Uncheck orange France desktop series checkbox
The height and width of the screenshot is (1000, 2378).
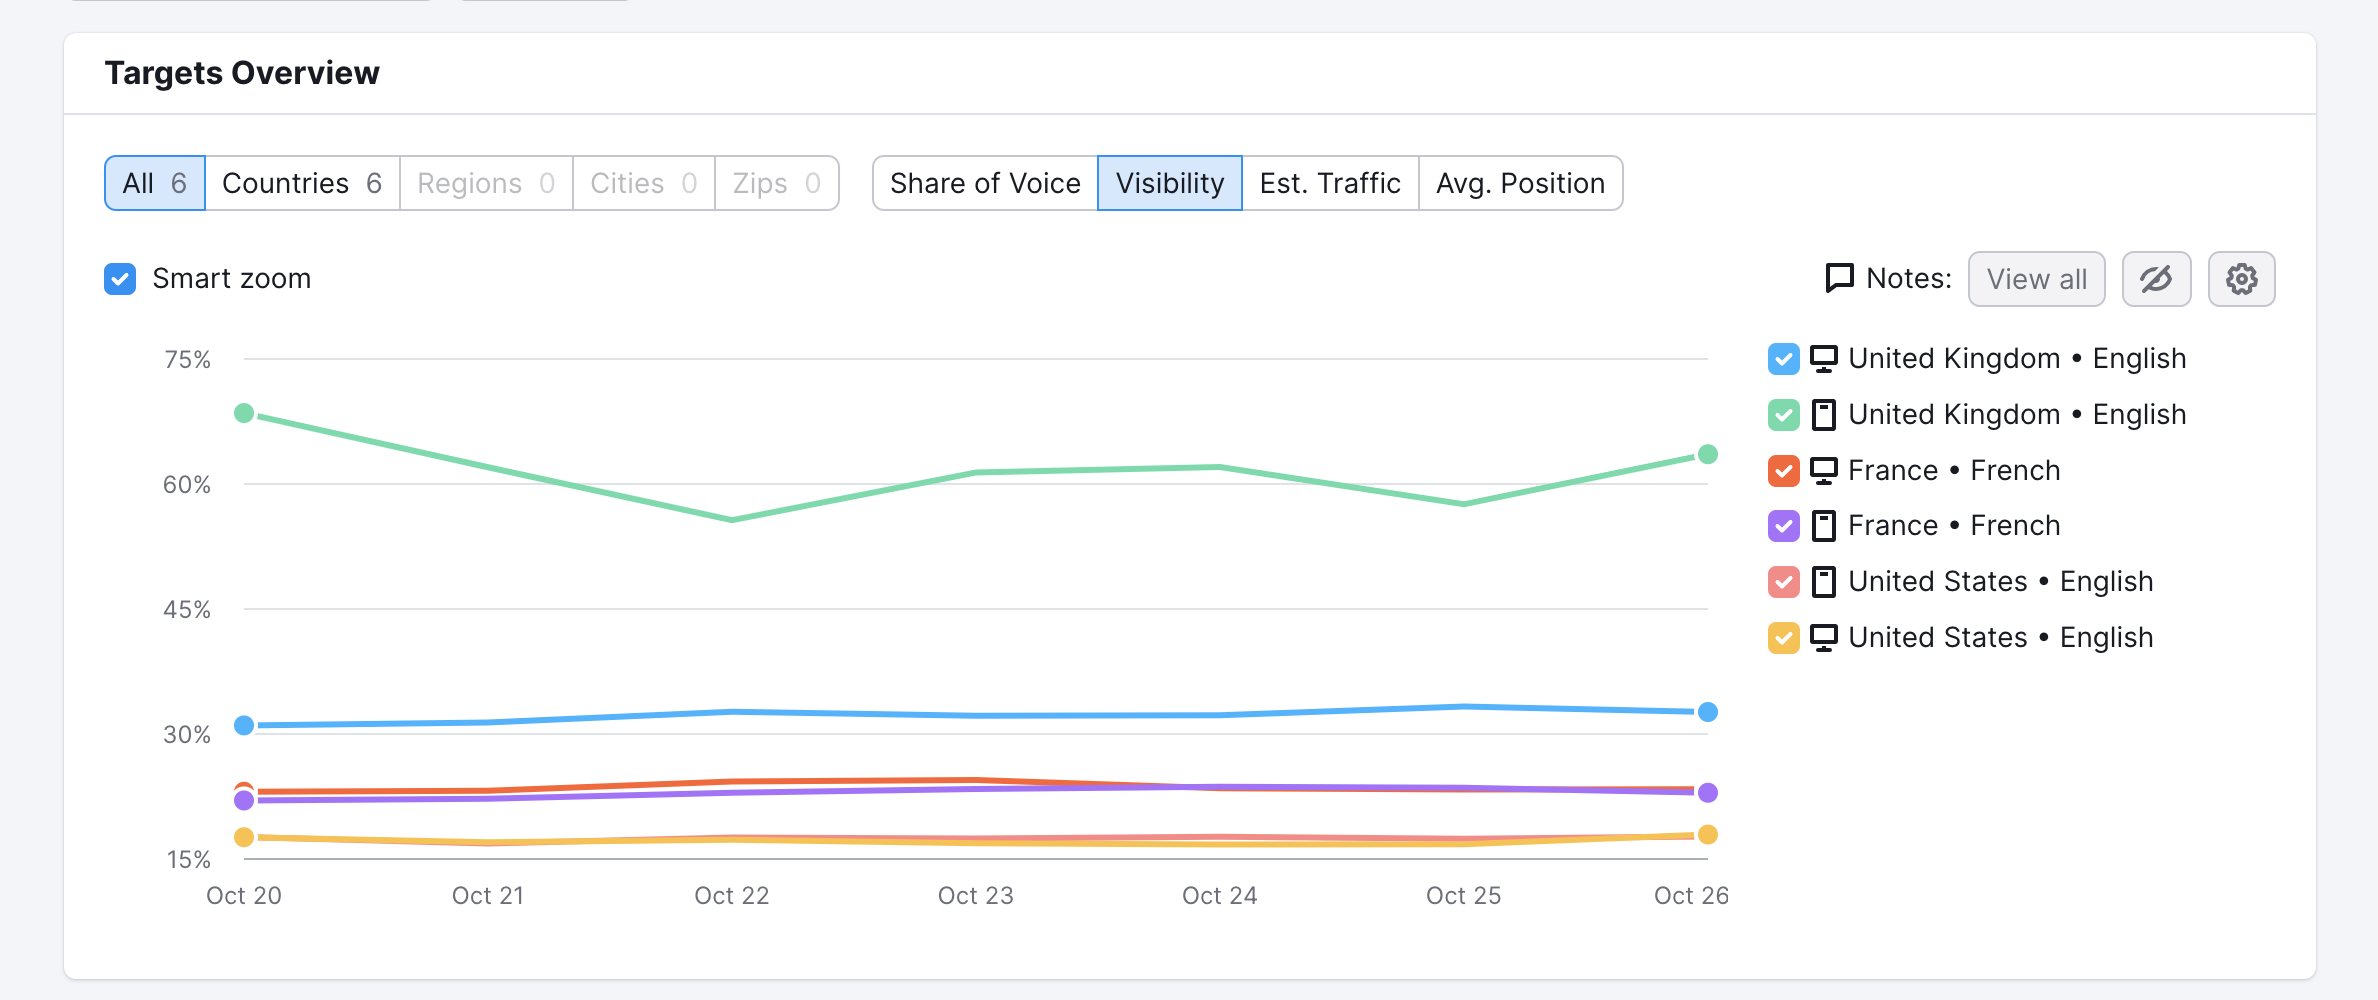click(x=1783, y=471)
